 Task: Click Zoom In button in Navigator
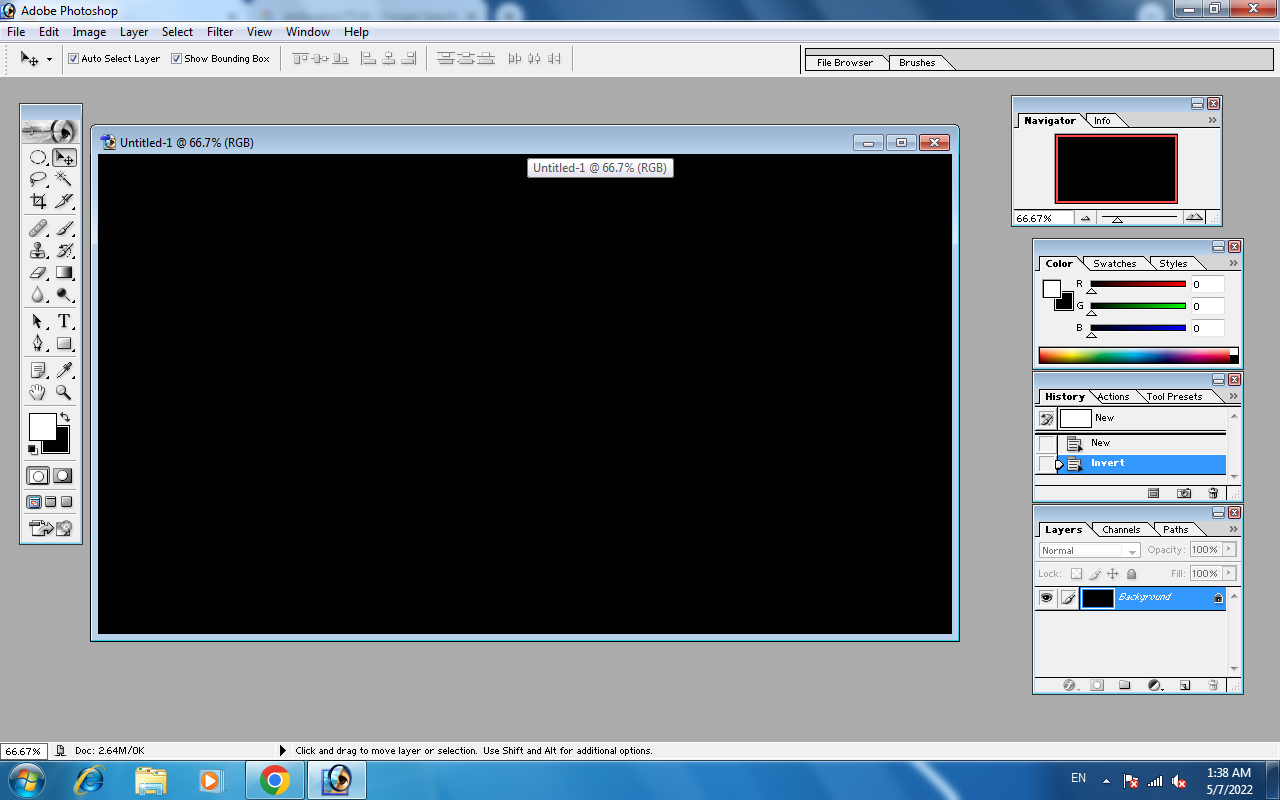tap(1194, 218)
